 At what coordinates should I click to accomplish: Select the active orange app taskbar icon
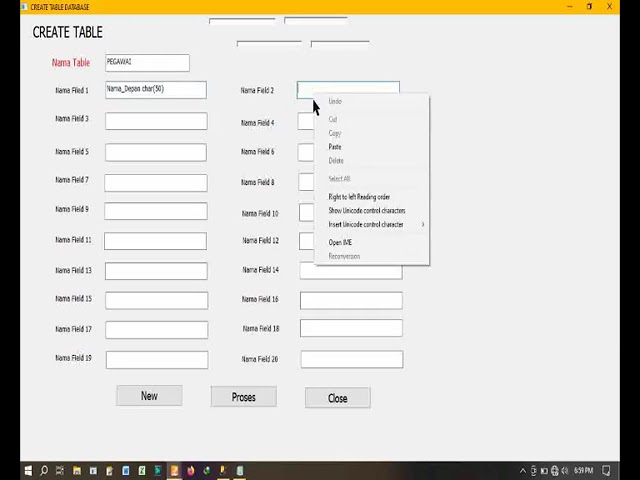pos(174,471)
